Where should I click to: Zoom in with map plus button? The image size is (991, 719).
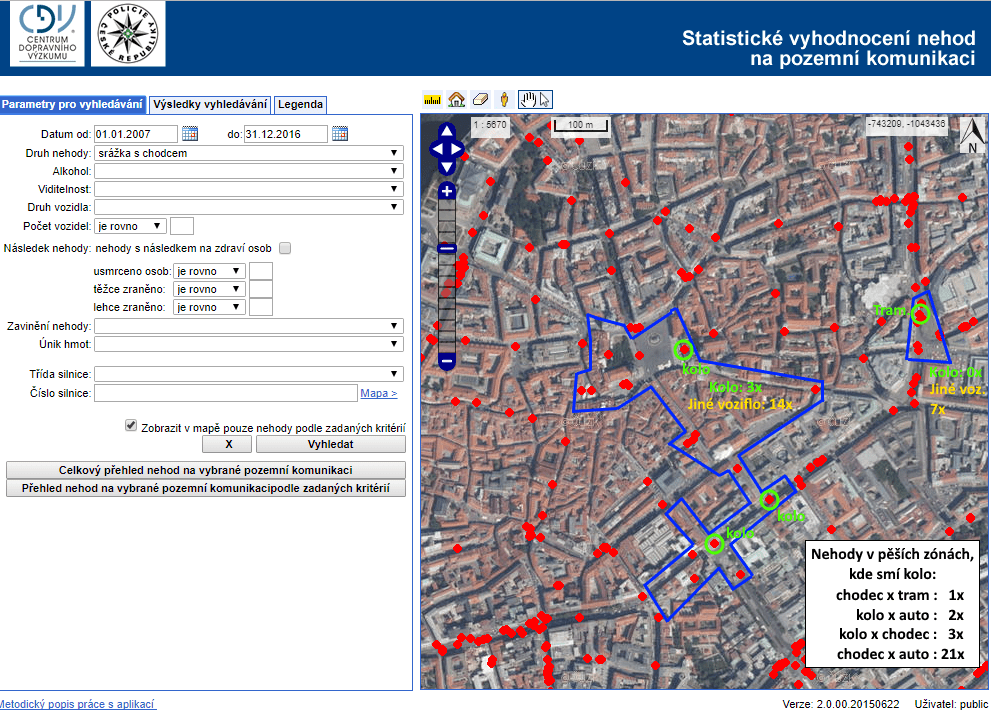(447, 190)
